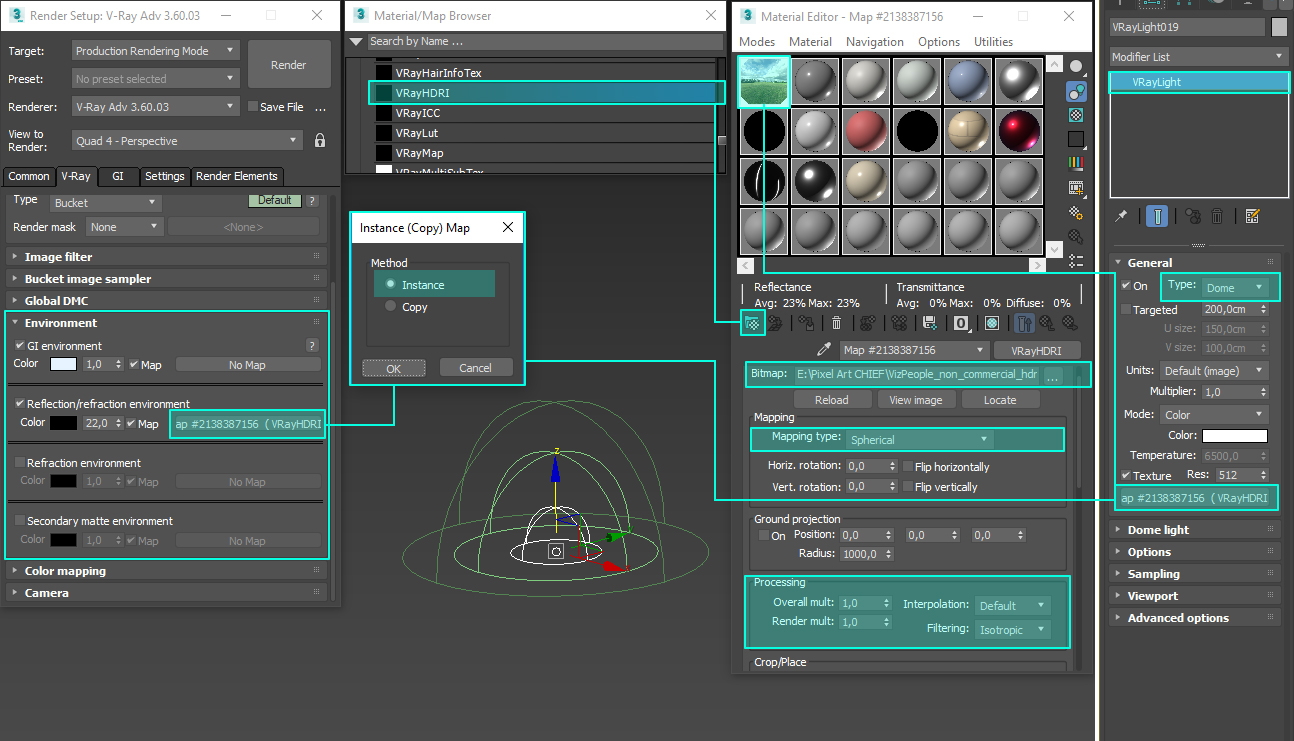This screenshot has width=1294, height=741.
Task: Switch to the GI tab
Action: click(x=118, y=176)
